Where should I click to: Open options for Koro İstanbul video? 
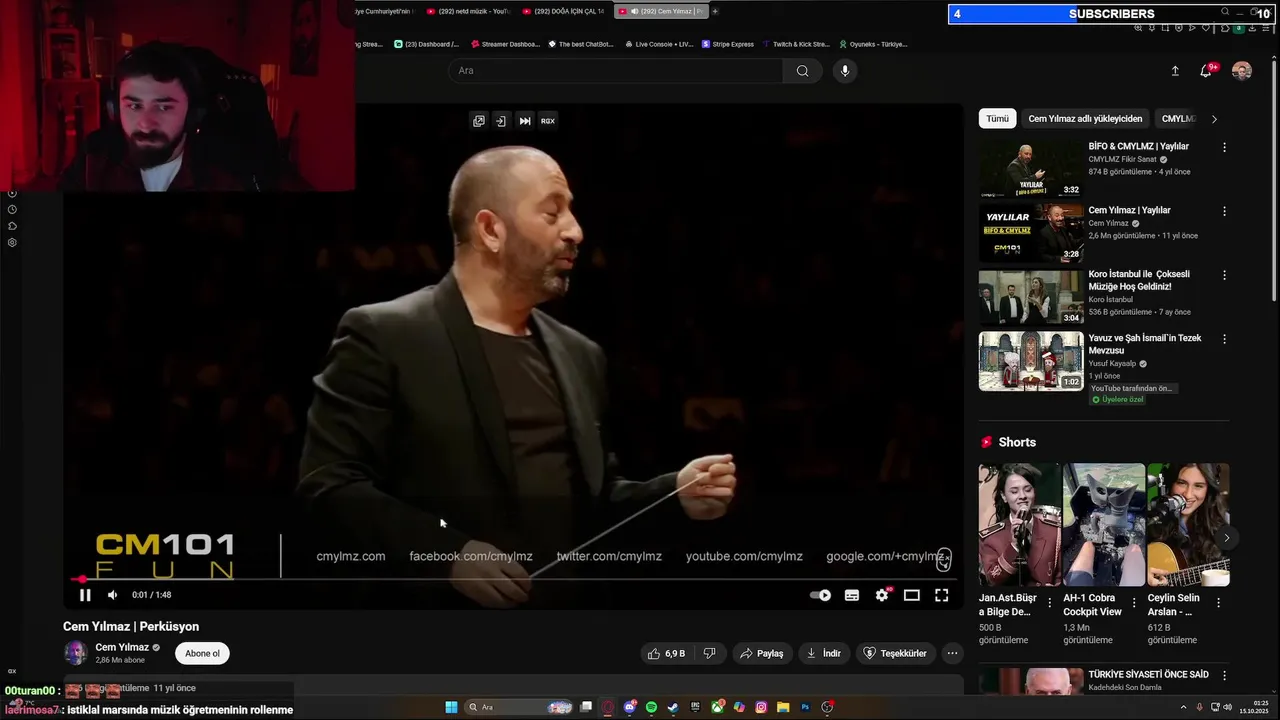1224,275
